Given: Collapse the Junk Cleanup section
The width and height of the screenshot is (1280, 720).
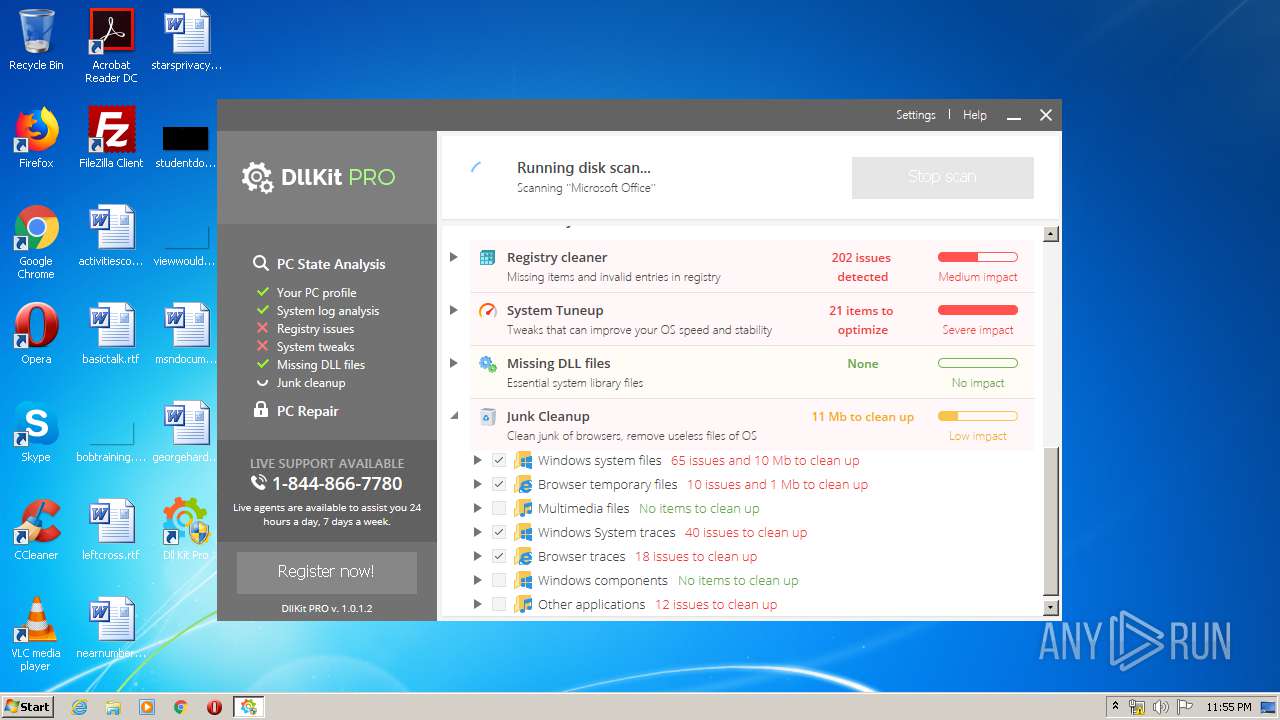Looking at the screenshot, I should [453, 417].
